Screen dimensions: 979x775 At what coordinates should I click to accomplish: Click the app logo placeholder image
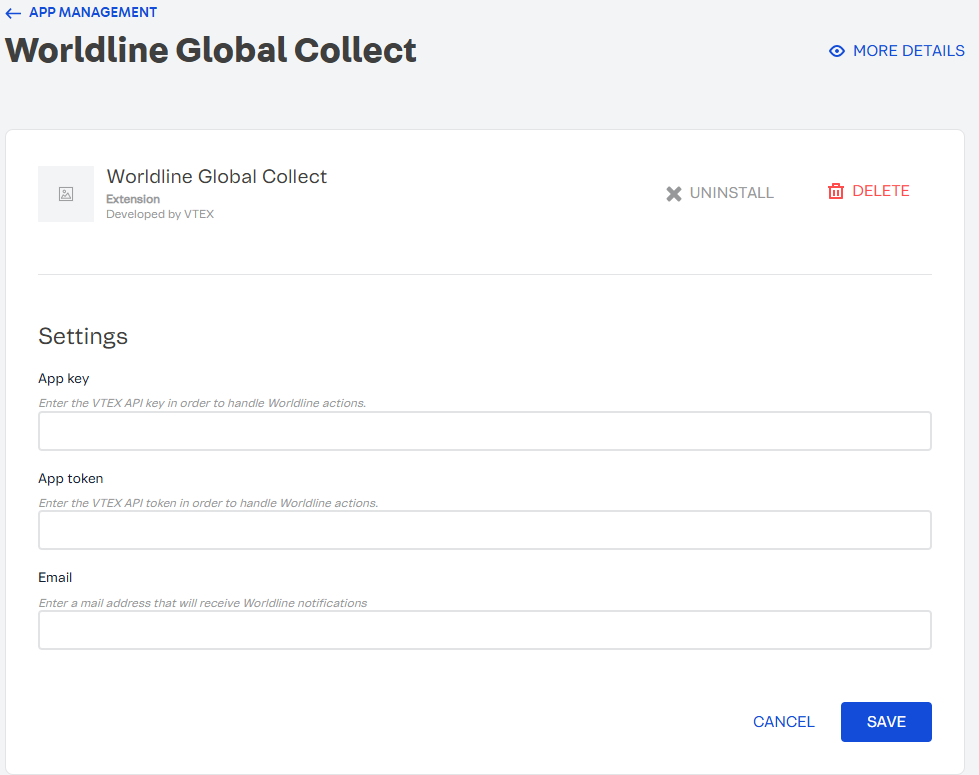pyautogui.click(x=65, y=193)
